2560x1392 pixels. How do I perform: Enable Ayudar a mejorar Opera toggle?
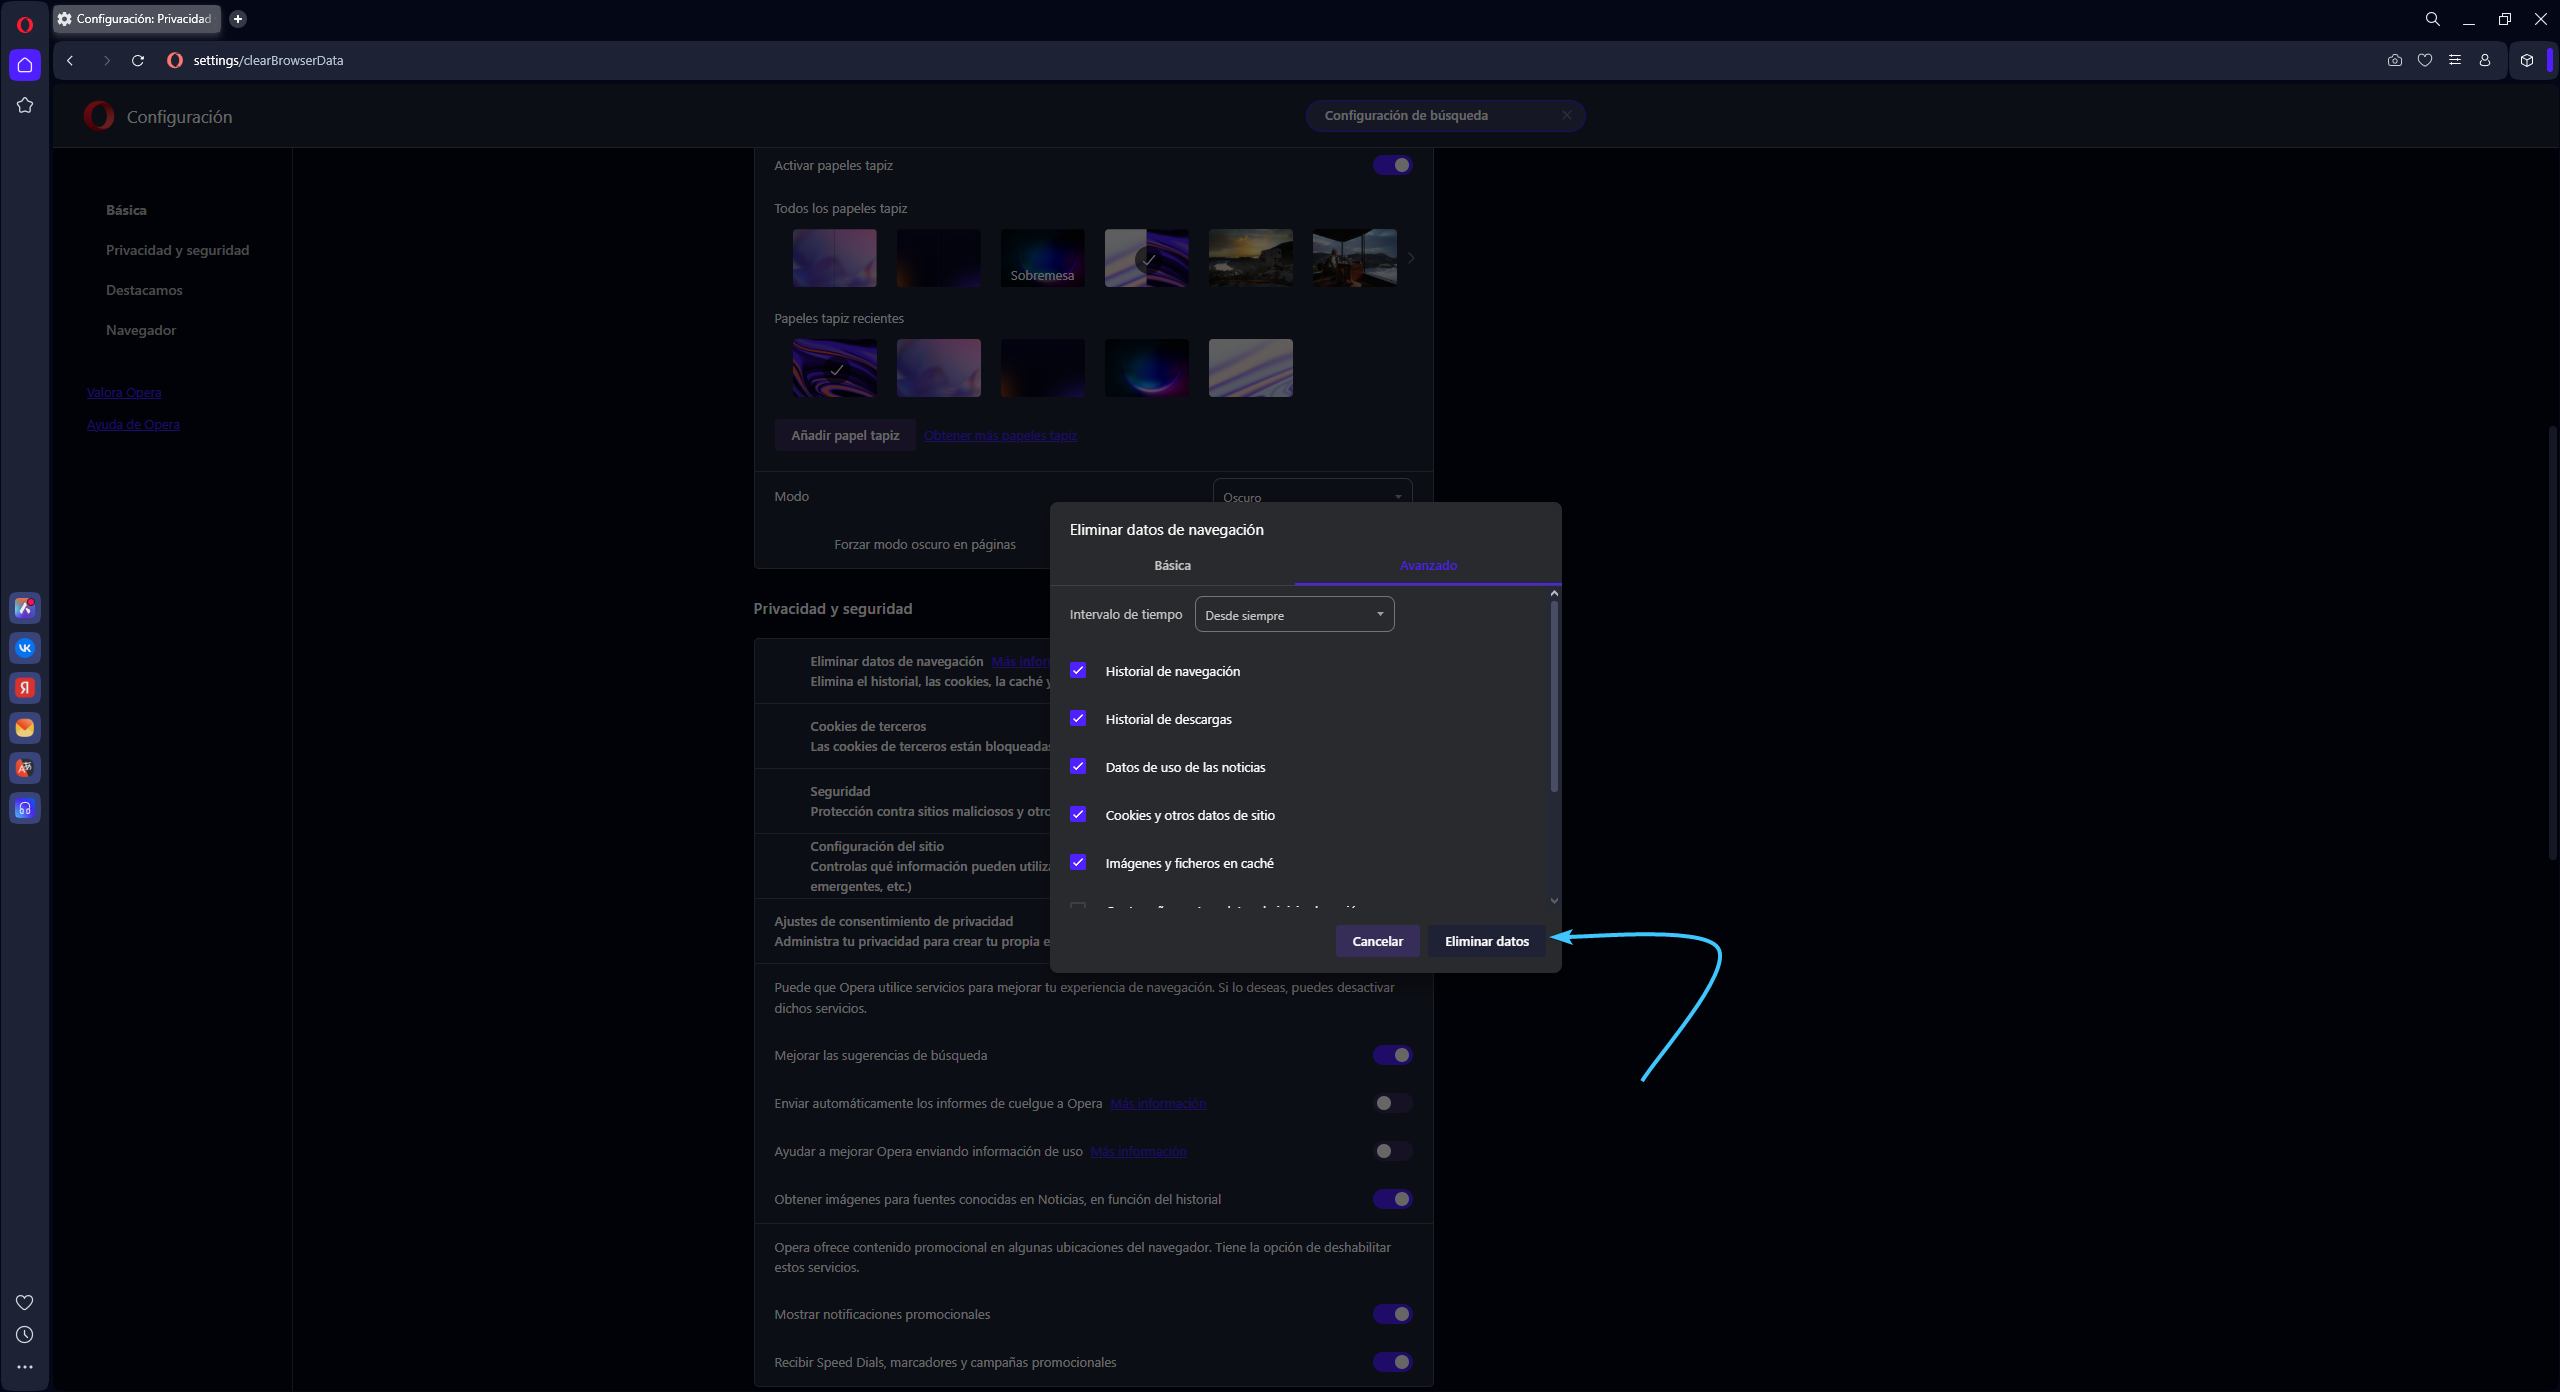[1393, 1151]
